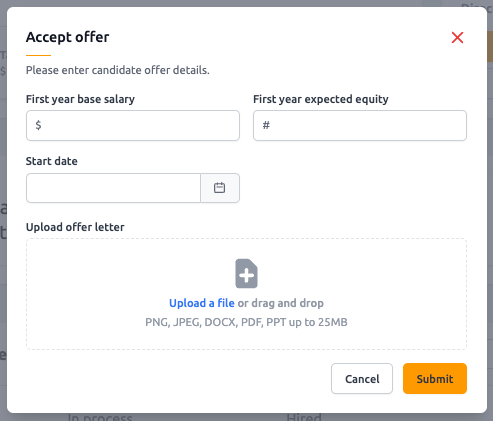Click the hash symbol in equity field

click(x=266, y=125)
